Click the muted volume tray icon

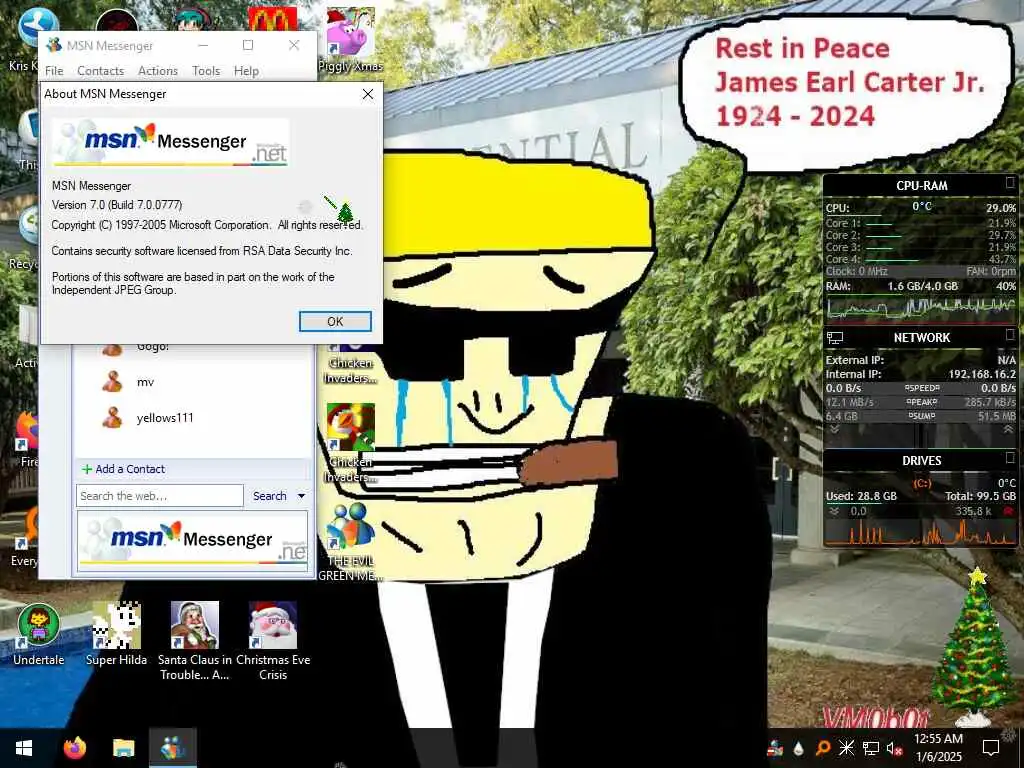(x=894, y=748)
